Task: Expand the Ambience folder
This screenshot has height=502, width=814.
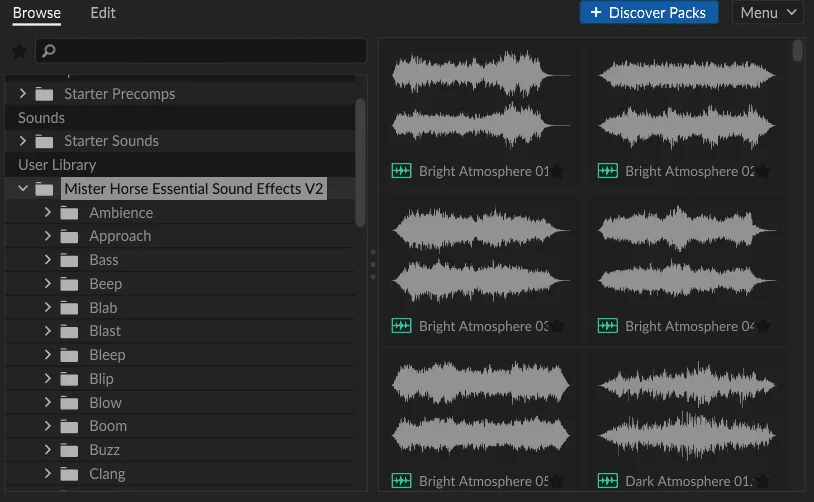Action: click(x=48, y=212)
